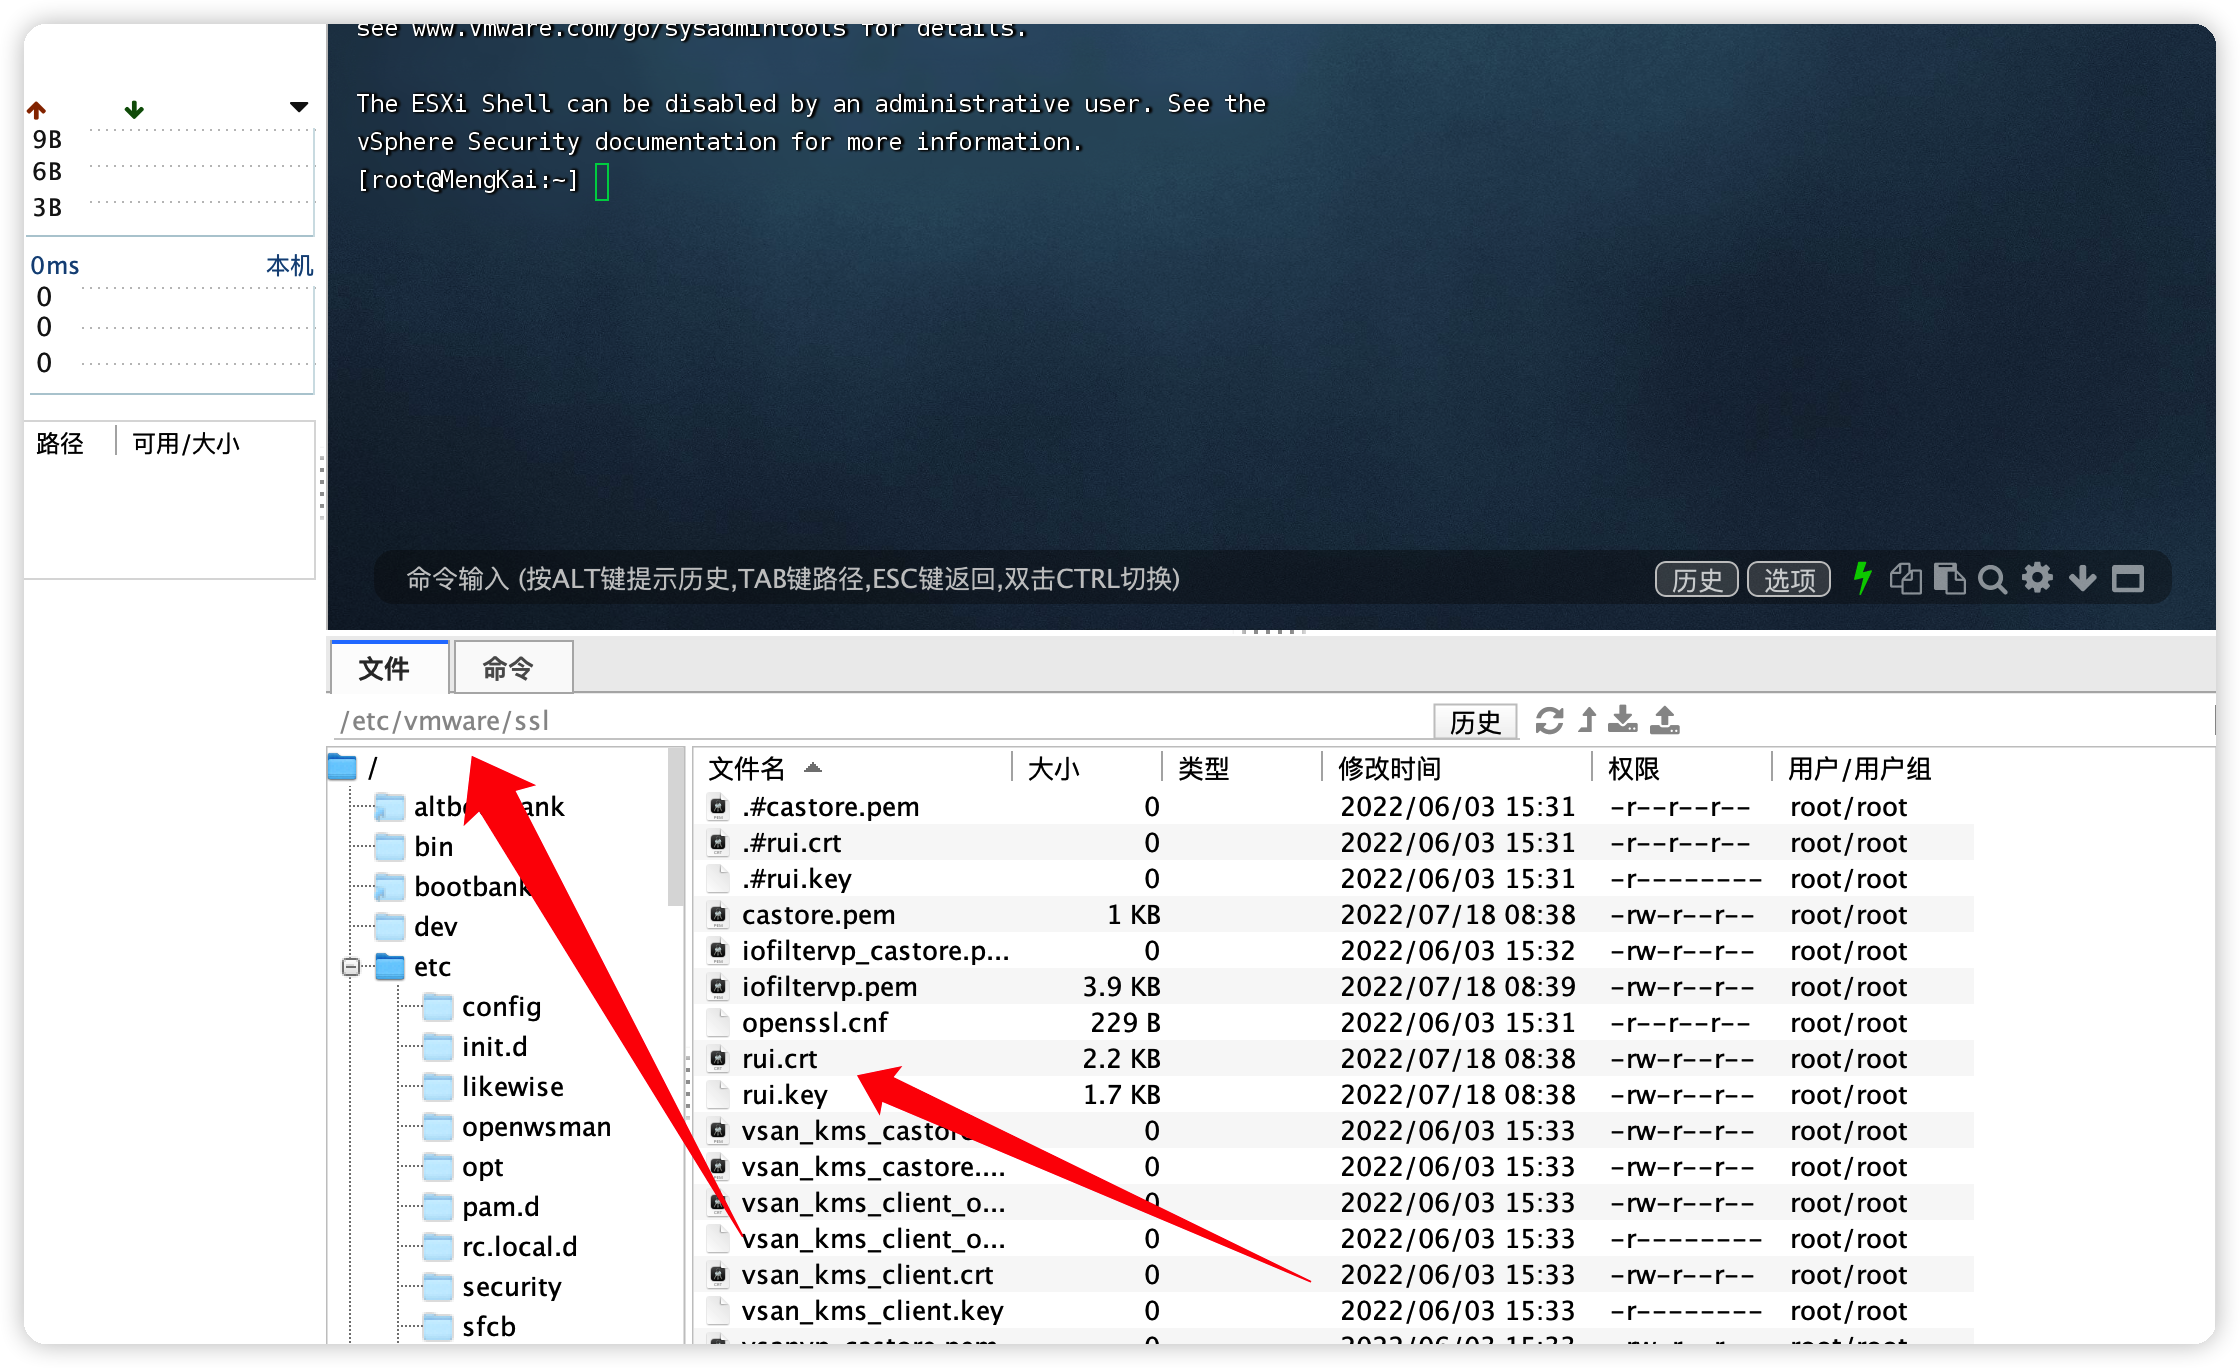The height and width of the screenshot is (1368, 2240).
Task: Click the copy icon in terminal toolbar
Action: 1905,579
